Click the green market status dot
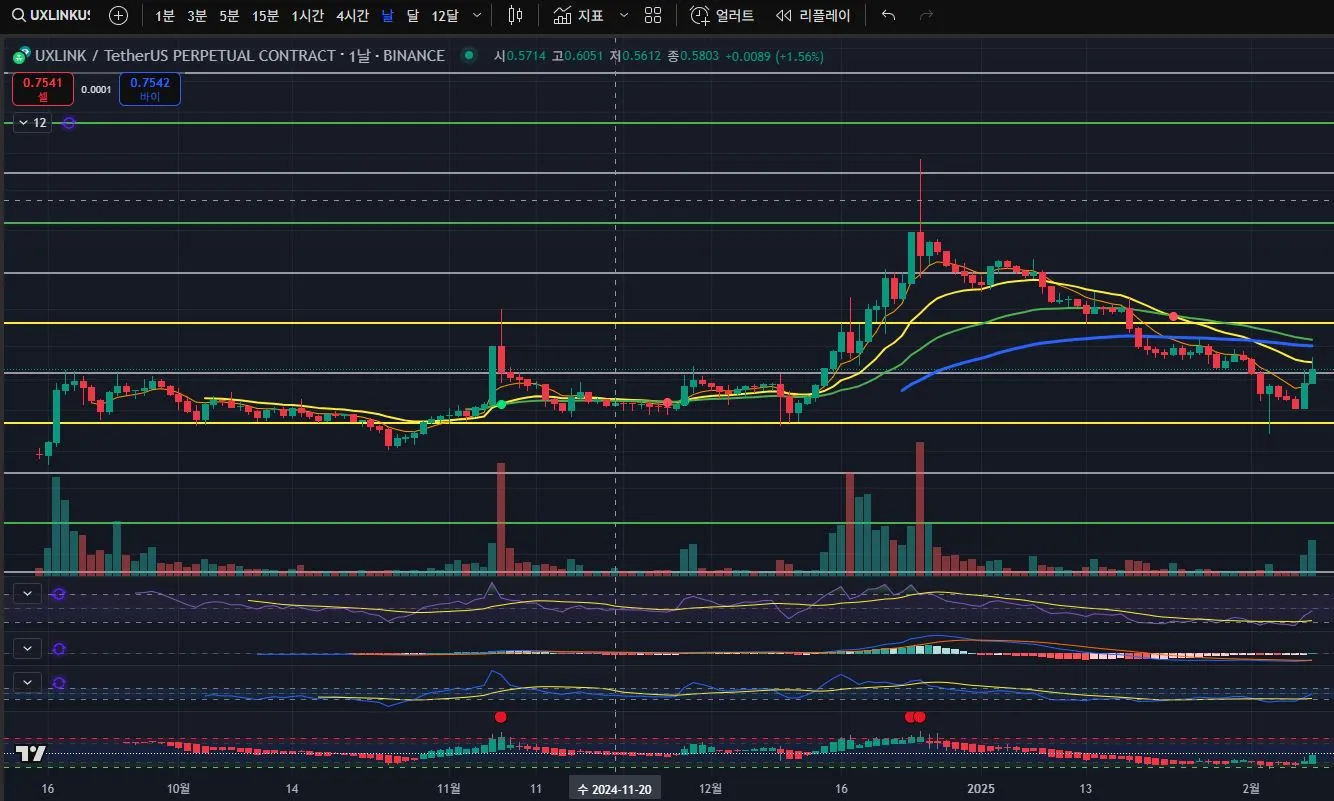Image resolution: width=1334 pixels, height=801 pixels. (468, 56)
